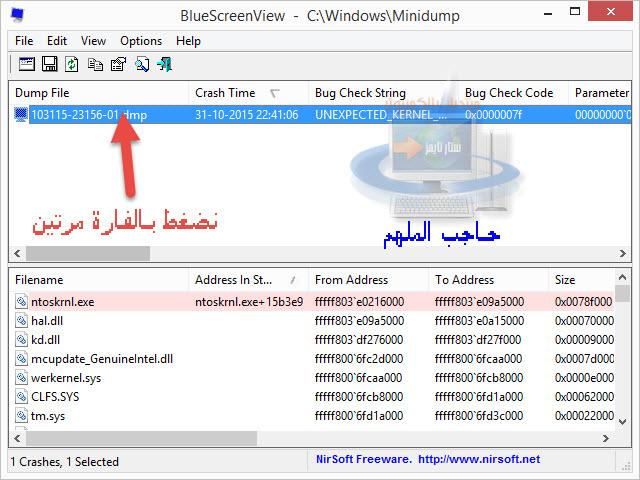
Task: Select the mcupdate_GenuineIntel.dll driver row
Action: (x=312, y=358)
